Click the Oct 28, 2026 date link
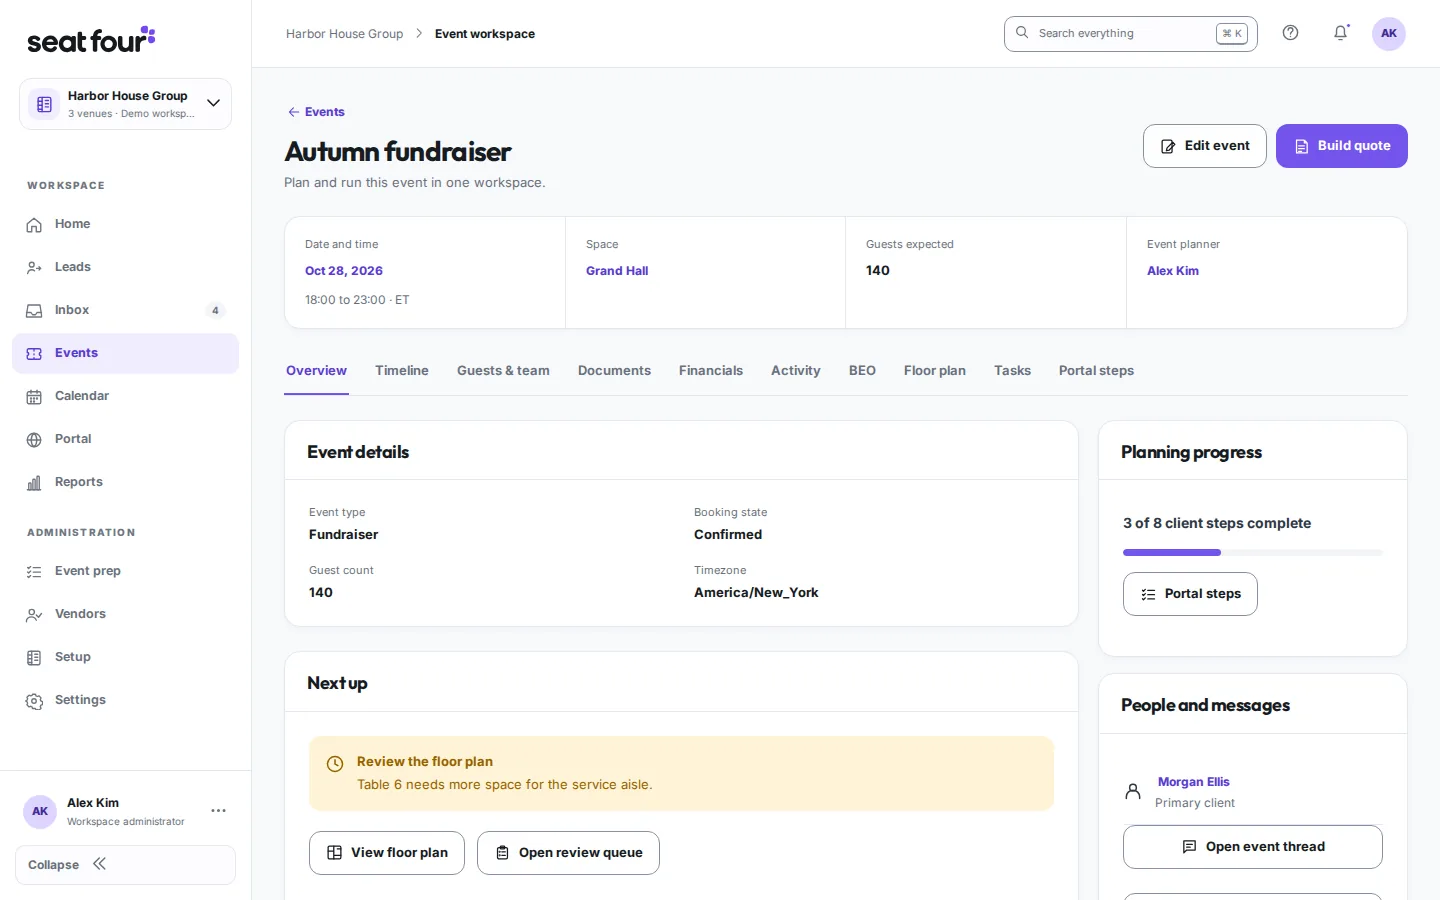Image resolution: width=1440 pixels, height=900 pixels. coord(344,271)
